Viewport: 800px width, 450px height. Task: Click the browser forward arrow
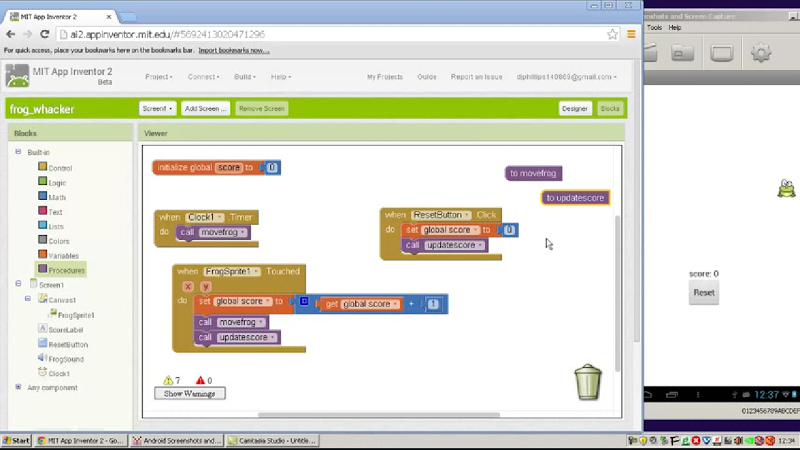(28, 34)
